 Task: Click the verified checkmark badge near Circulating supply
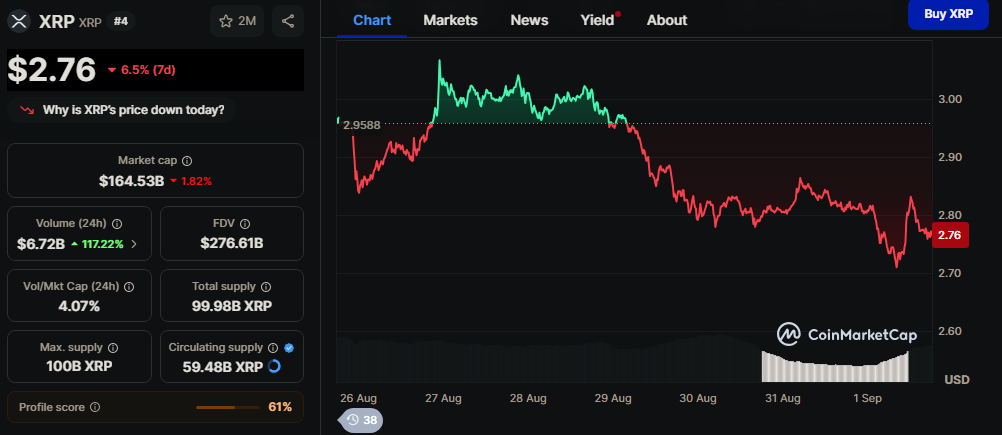click(x=289, y=348)
